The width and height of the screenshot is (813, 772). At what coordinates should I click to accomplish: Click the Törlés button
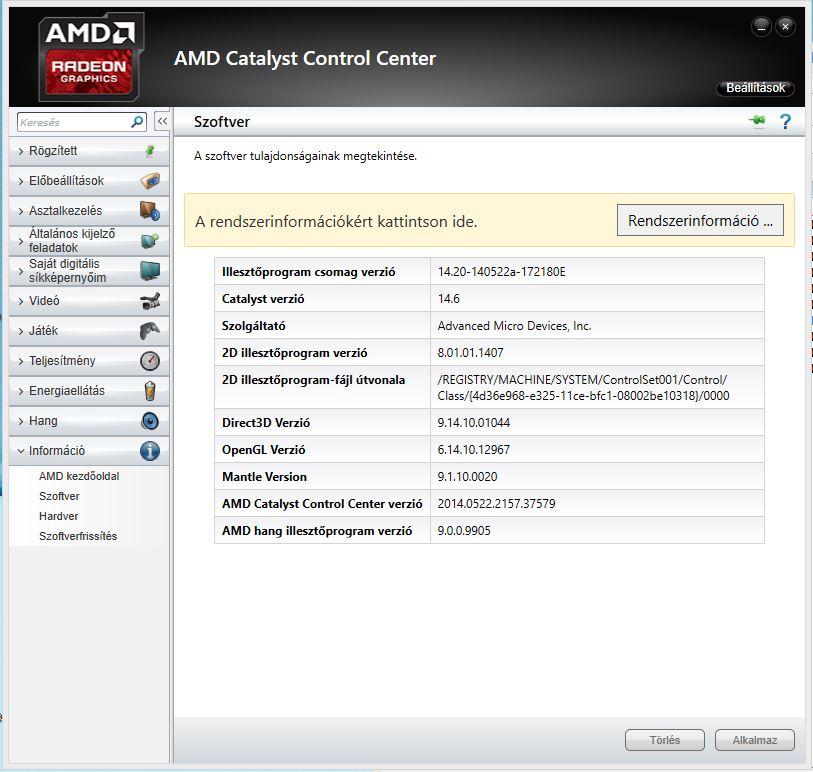[665, 740]
